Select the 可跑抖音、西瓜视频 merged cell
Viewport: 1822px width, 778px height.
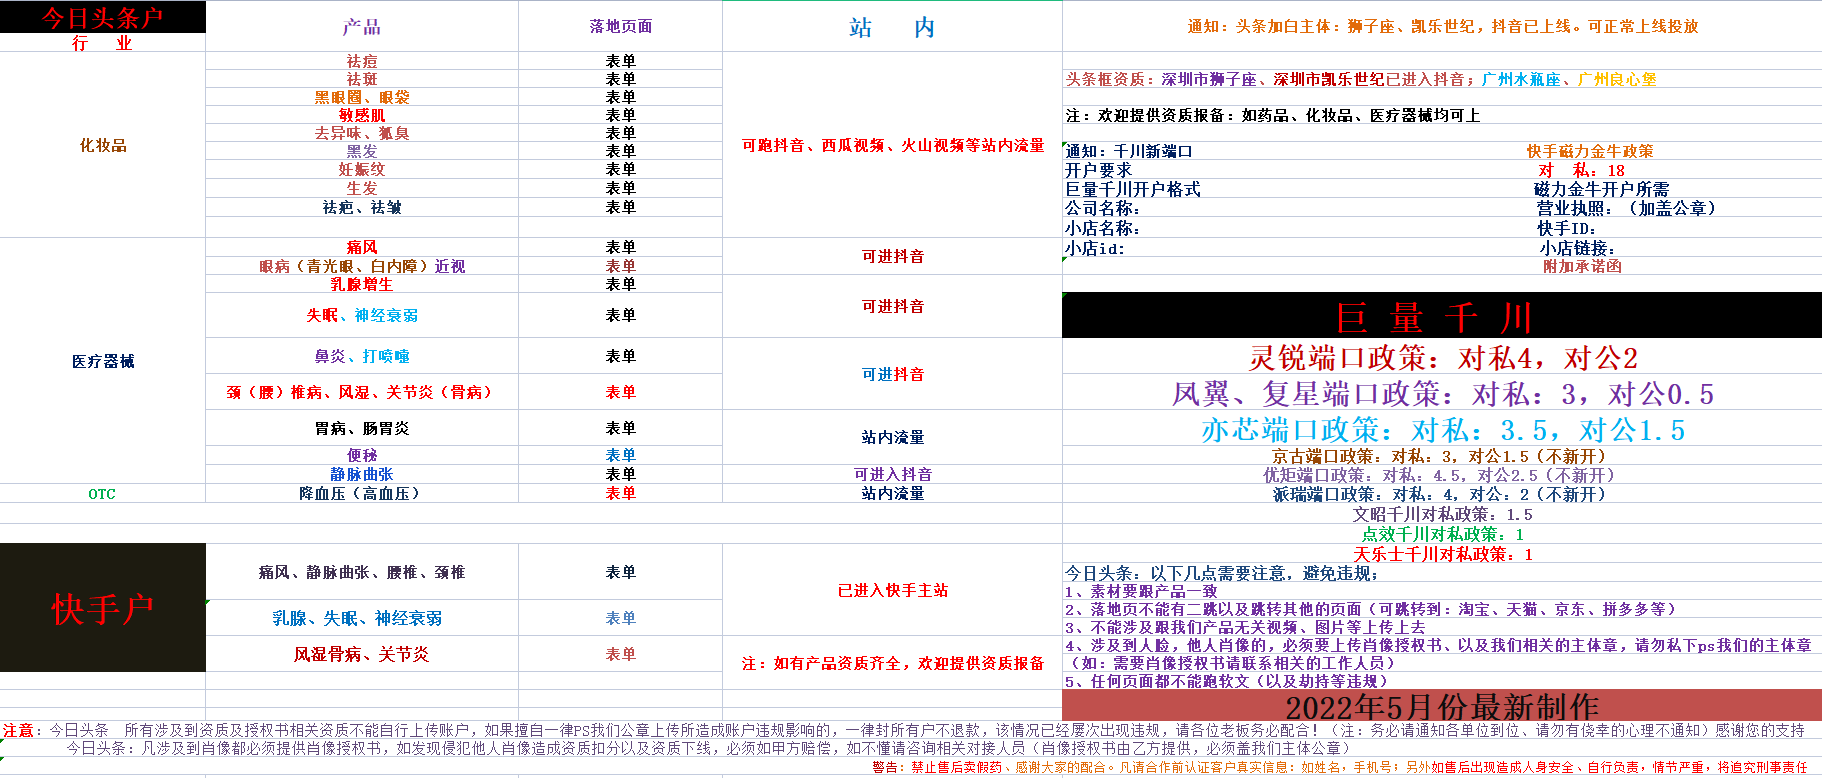click(x=892, y=145)
